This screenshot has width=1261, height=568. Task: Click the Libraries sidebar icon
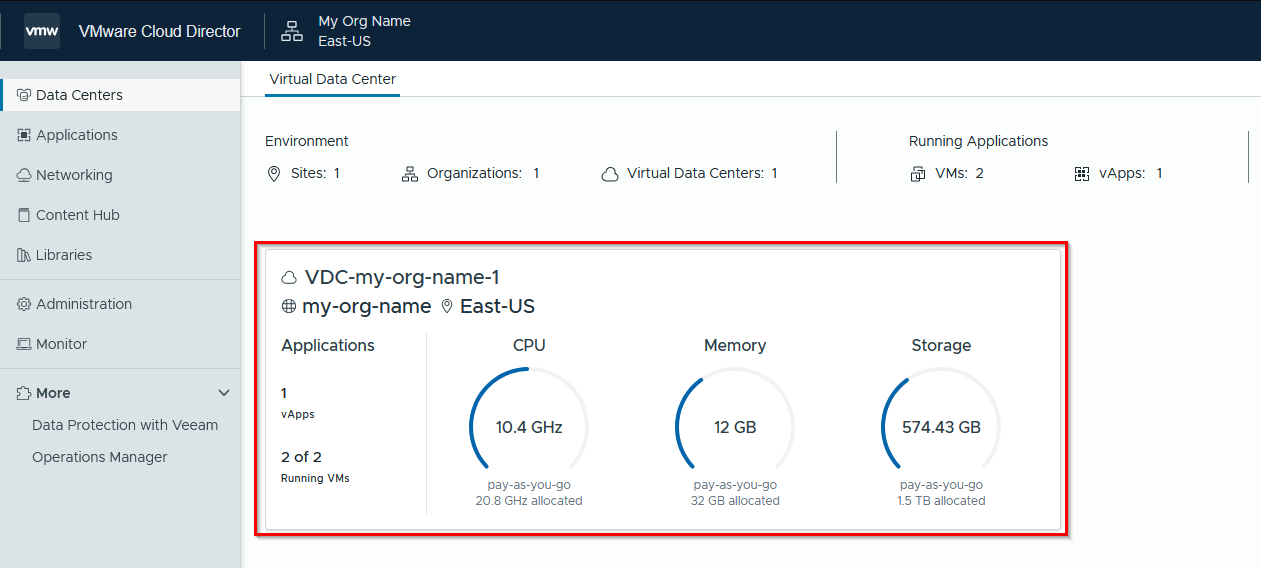coord(24,255)
